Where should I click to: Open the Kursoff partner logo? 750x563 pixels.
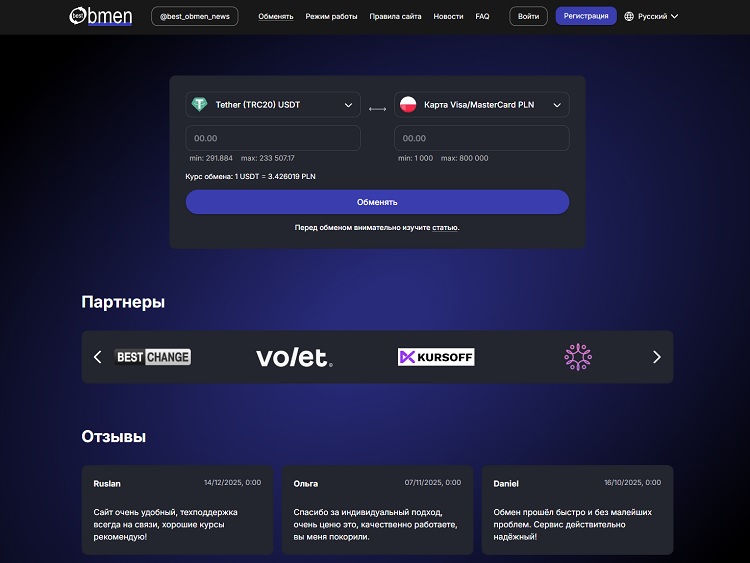click(436, 357)
